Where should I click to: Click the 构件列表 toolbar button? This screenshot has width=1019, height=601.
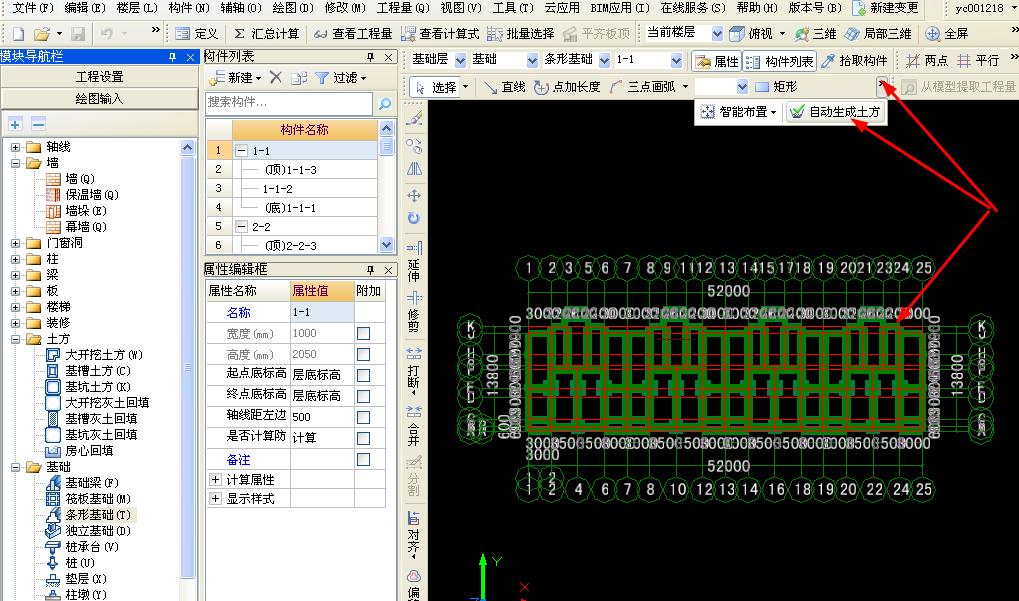point(779,61)
